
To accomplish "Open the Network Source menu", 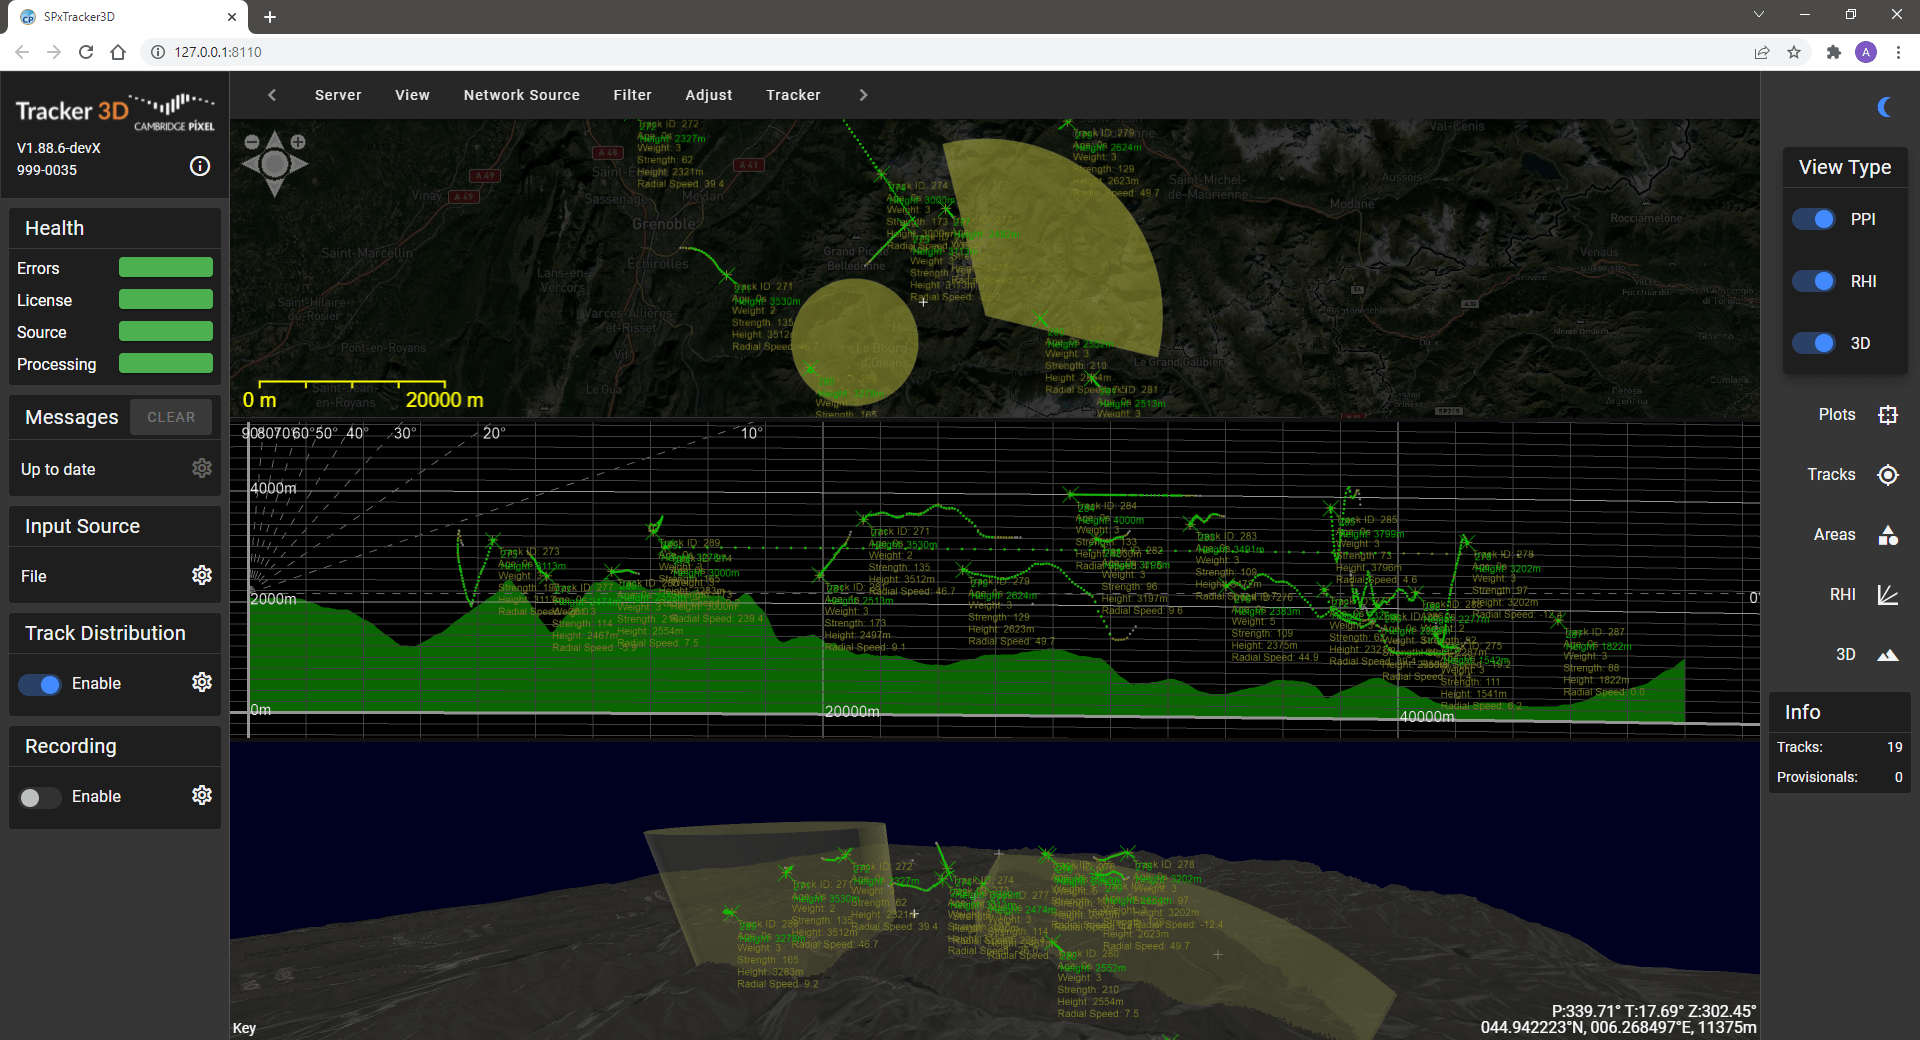I will pos(521,95).
